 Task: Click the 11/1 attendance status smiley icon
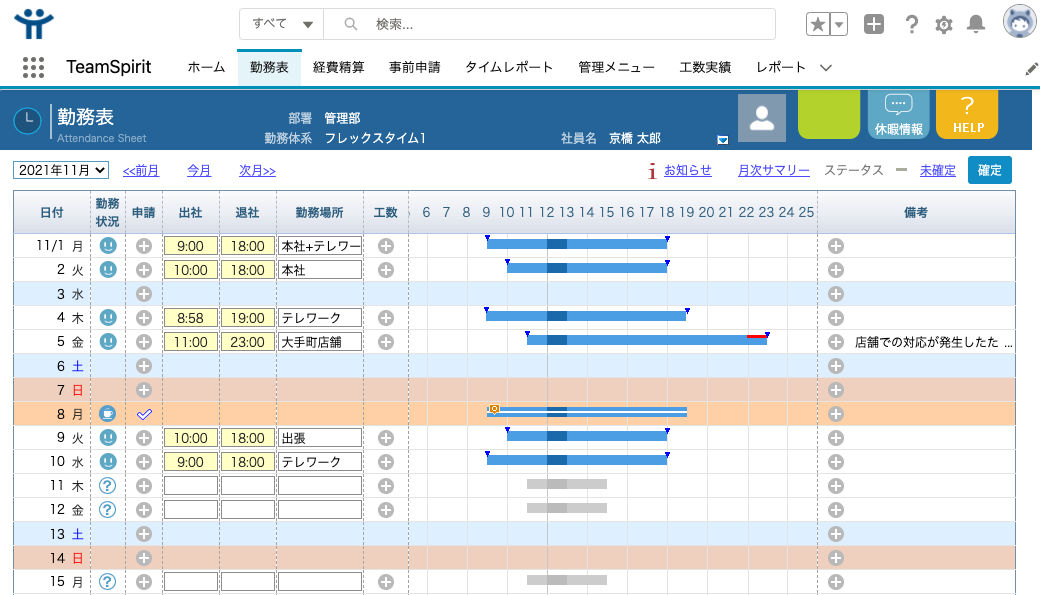[x=108, y=245]
